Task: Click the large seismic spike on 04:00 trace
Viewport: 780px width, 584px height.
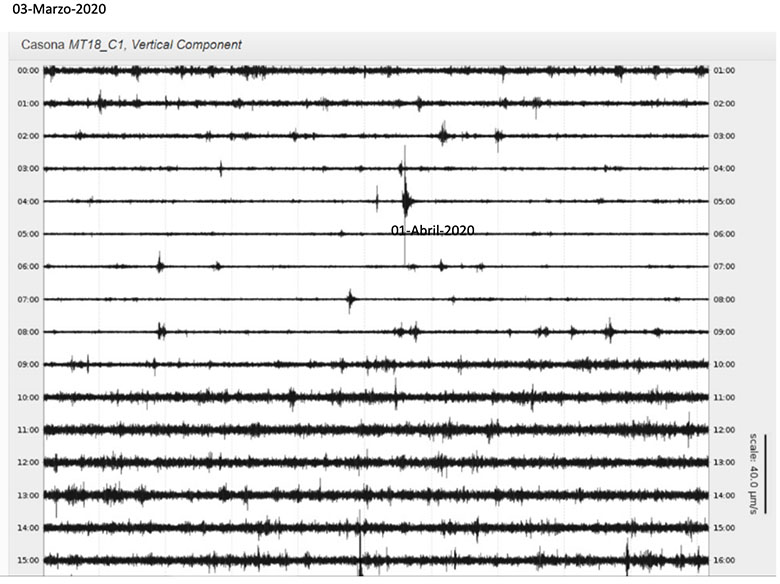Action: 405,201
